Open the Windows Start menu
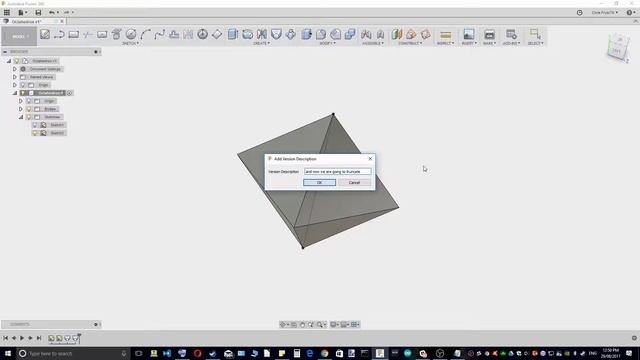 8,353
